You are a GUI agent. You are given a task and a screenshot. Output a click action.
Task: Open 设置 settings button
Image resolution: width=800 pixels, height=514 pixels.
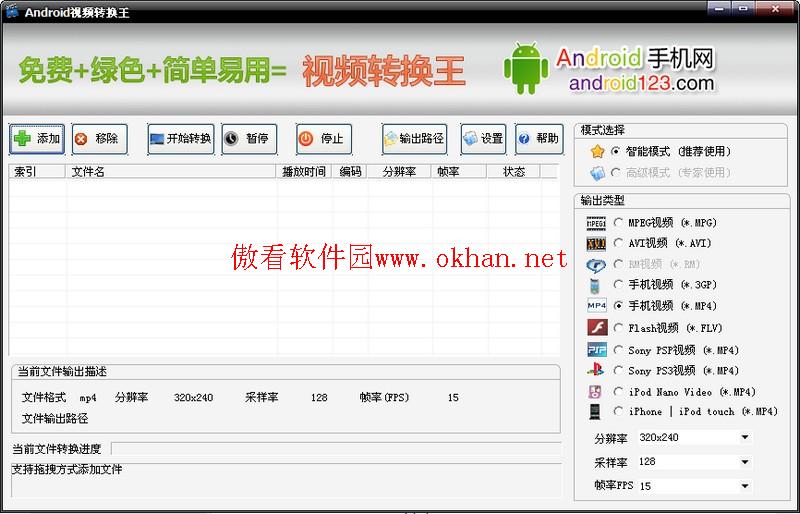(483, 139)
